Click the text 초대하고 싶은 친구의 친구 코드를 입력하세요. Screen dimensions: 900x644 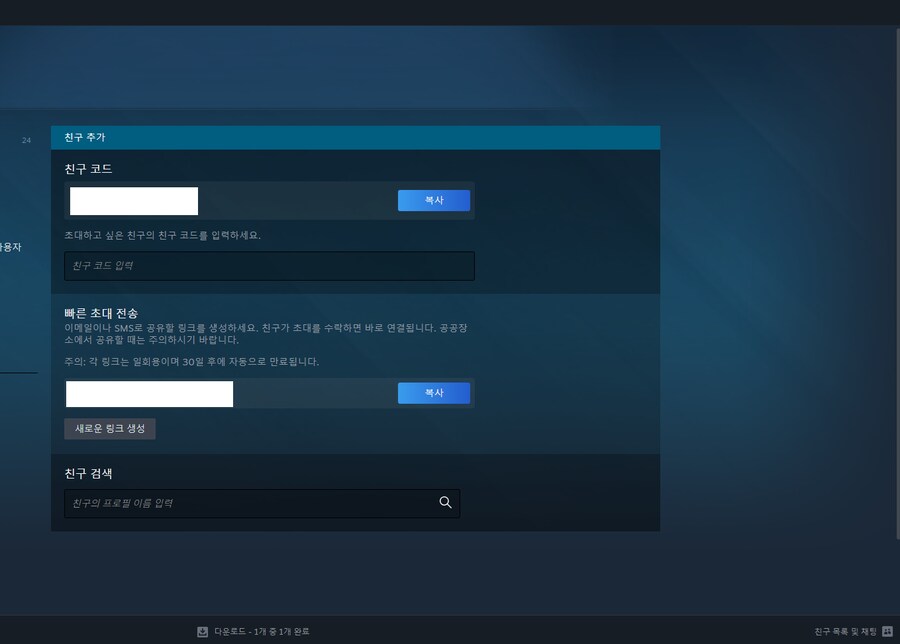(x=162, y=235)
